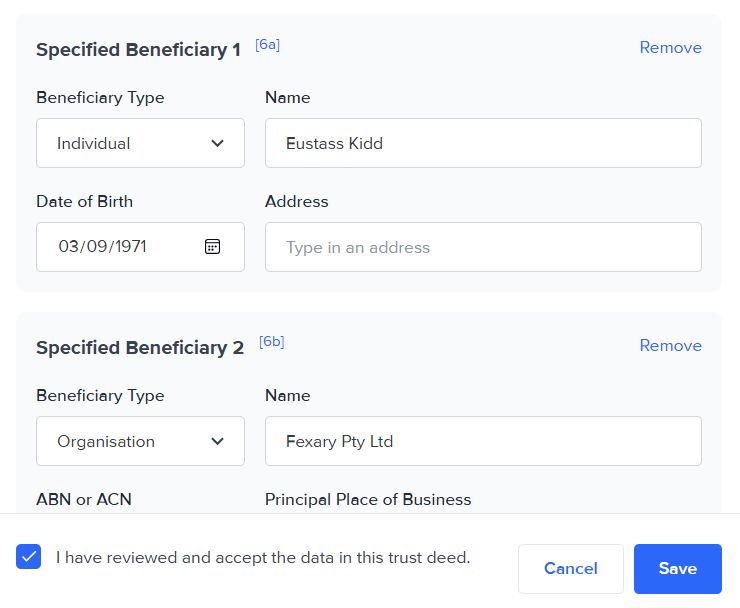
Task: Save the trust deed data
Action: click(677, 569)
